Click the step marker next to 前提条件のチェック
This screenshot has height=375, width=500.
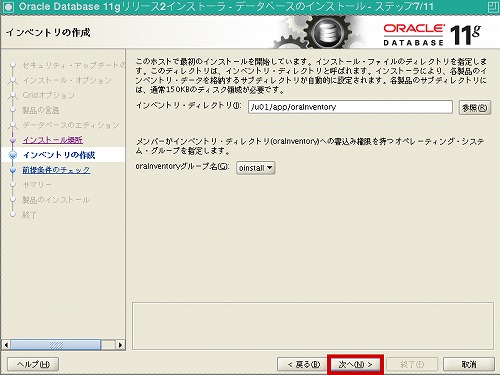tap(13, 170)
